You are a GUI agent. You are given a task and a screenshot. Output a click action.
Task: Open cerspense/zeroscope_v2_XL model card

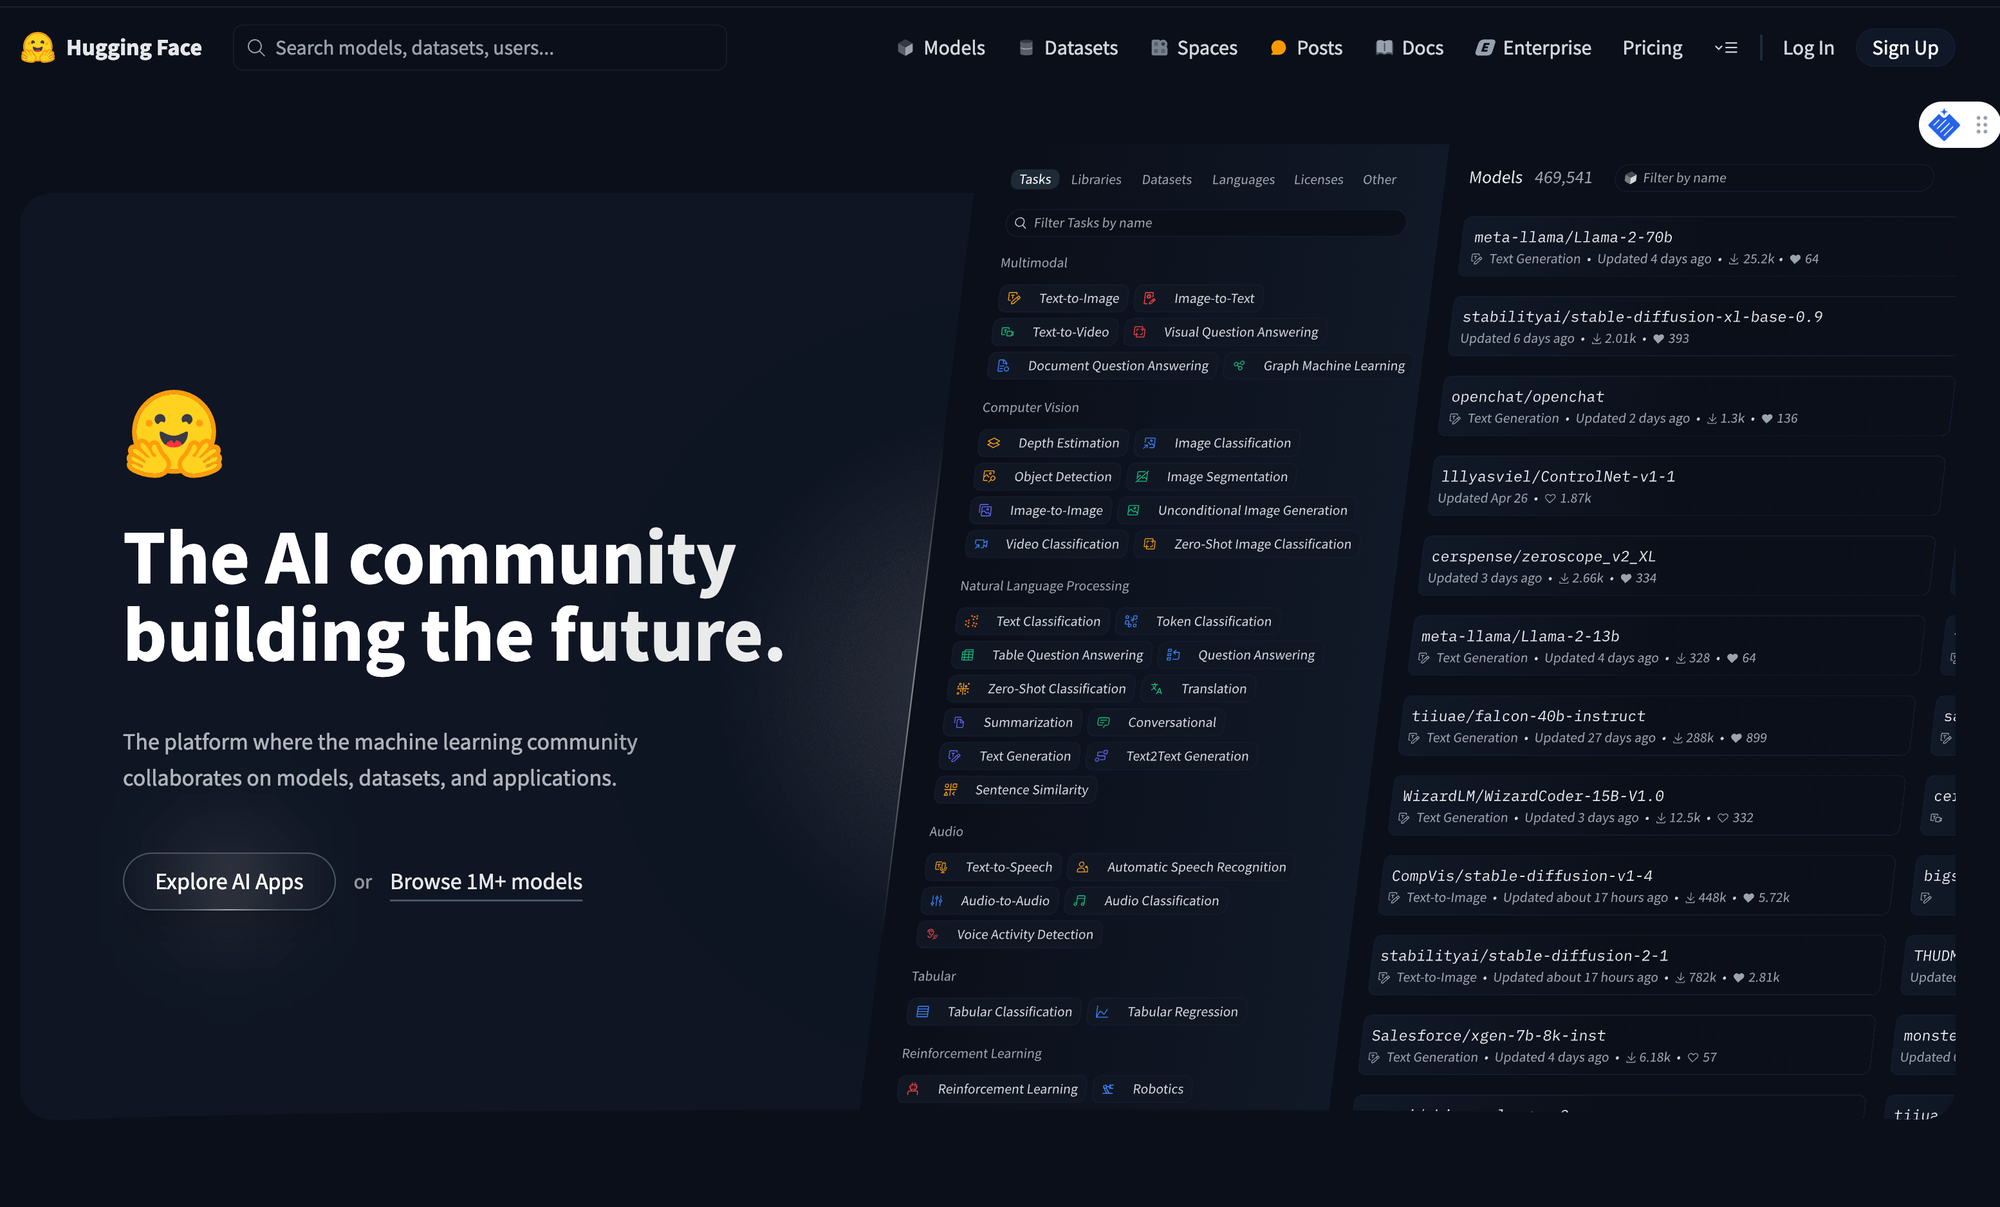point(1677,566)
